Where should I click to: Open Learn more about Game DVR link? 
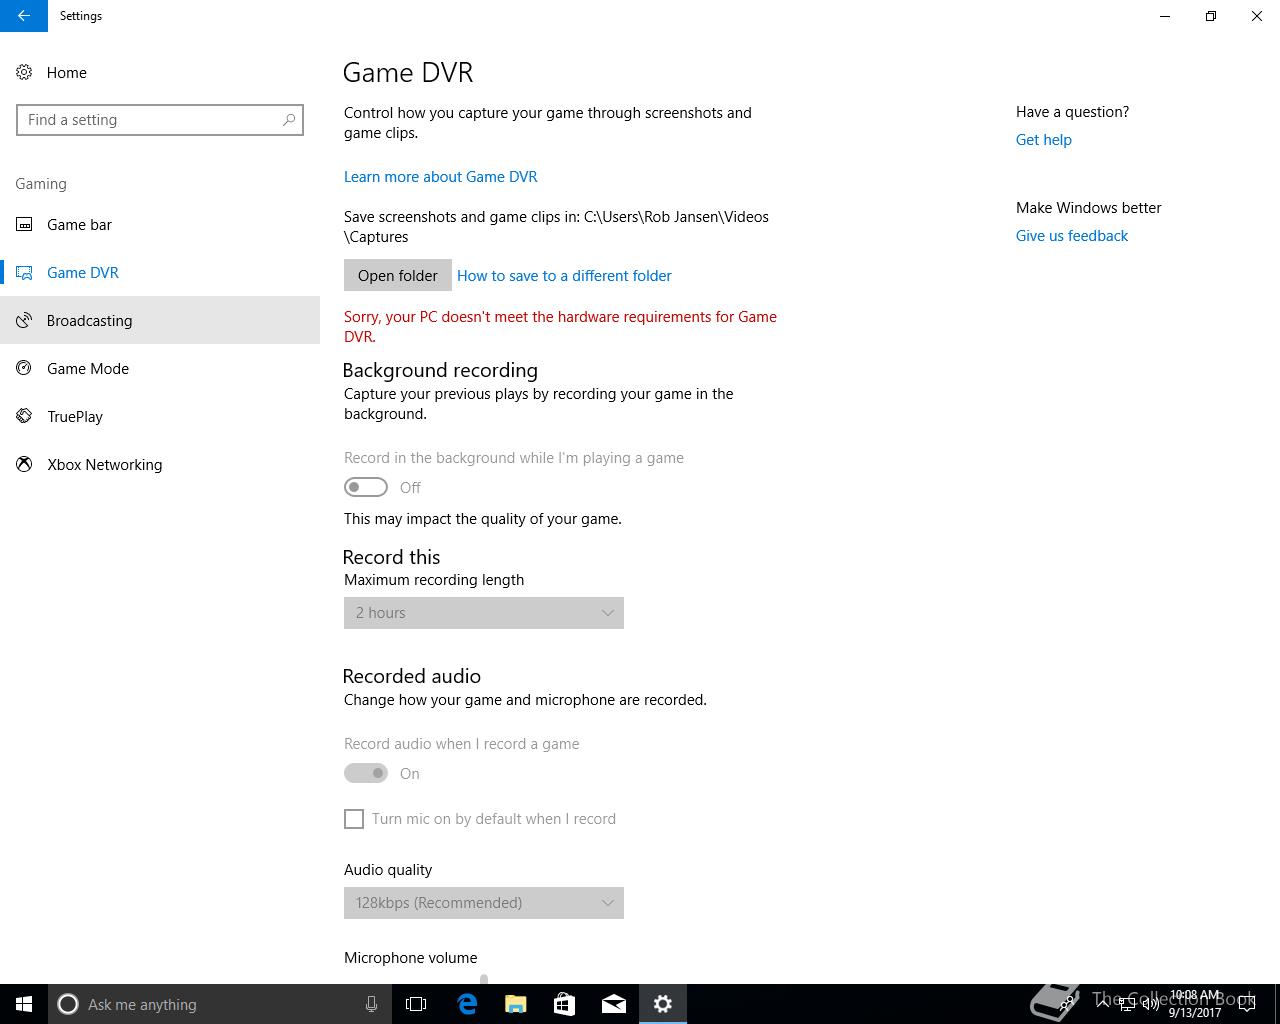pyautogui.click(x=441, y=177)
